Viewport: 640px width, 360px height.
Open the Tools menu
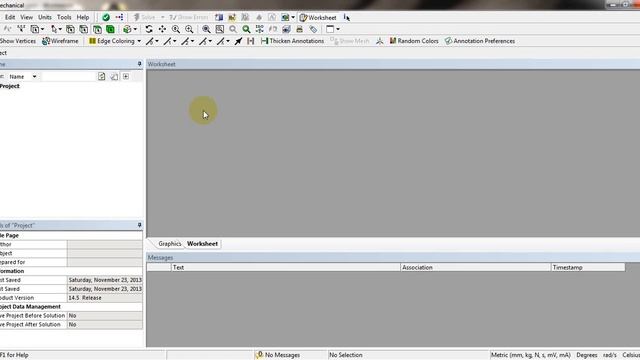[64, 17]
